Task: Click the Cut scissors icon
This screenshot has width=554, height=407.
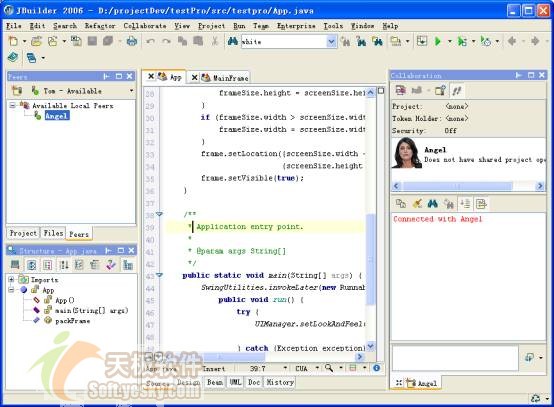Action: click(214, 41)
